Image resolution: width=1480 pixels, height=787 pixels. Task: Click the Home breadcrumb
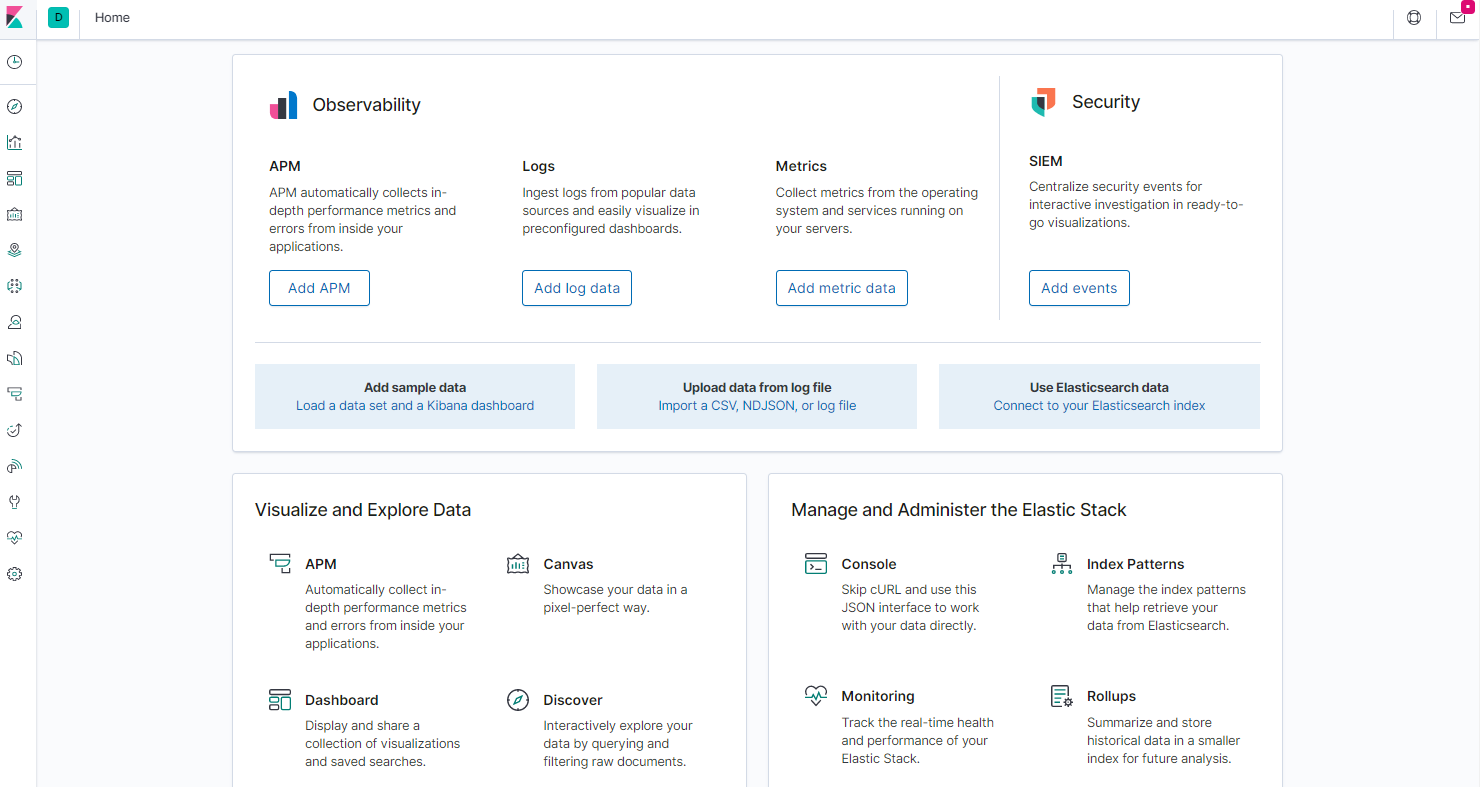[112, 18]
